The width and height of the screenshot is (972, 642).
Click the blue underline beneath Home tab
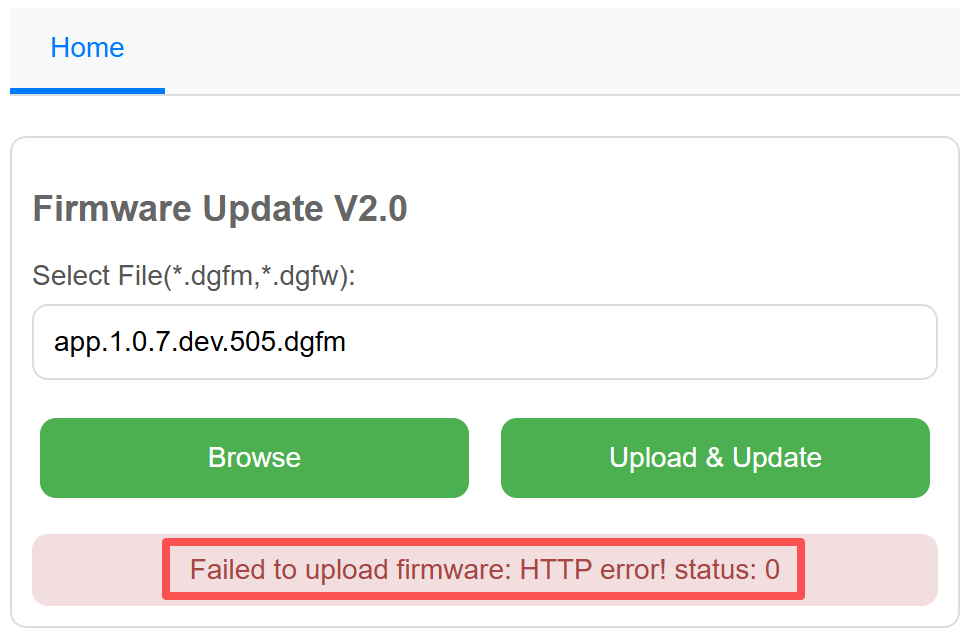click(x=87, y=91)
